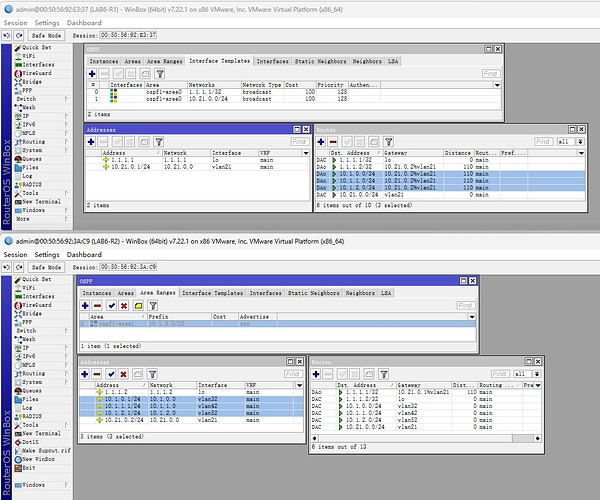This screenshot has height=500, width=600.
Task: Click Remove icon in LAB6-R2 OSPF window
Action: tap(97, 305)
